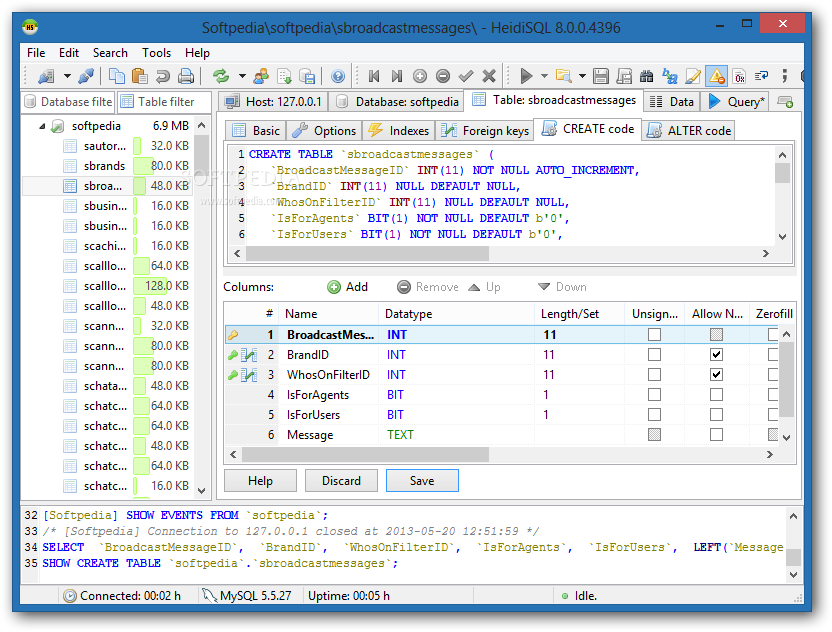Click the key icon on BroadcastMessageID row

(233, 335)
